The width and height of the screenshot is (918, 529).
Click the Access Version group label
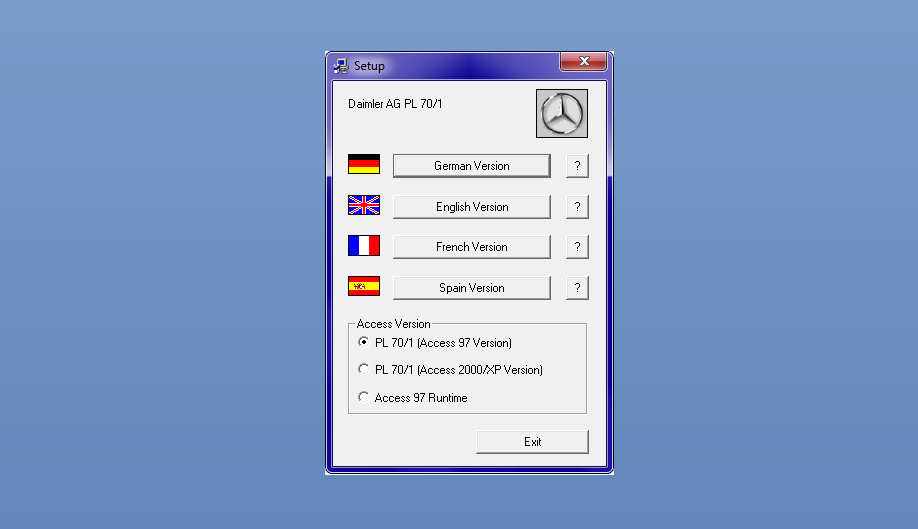click(393, 324)
